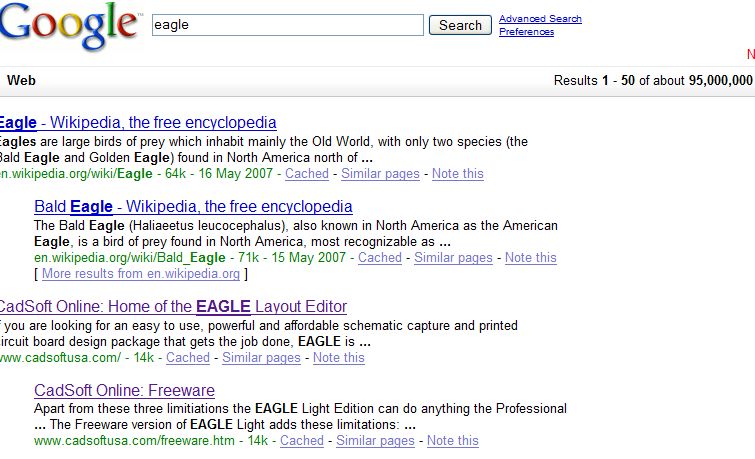Image resolution: width=755 pixels, height=459 pixels.
Task: Click Similar pages for the Bald Eagle result
Action: click(453, 258)
